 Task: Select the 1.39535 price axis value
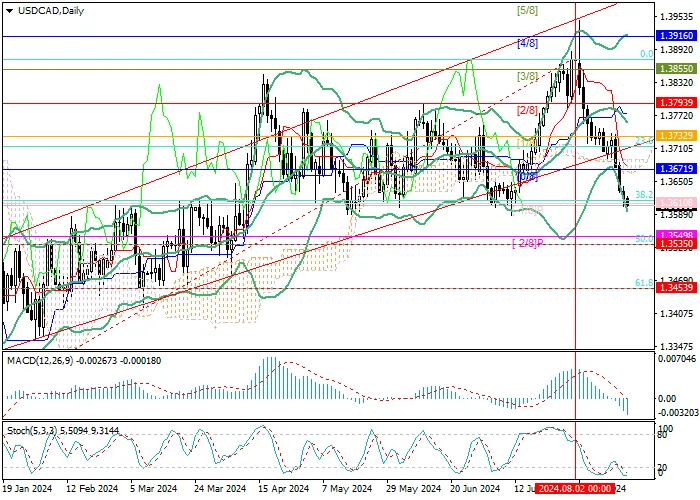(x=678, y=17)
